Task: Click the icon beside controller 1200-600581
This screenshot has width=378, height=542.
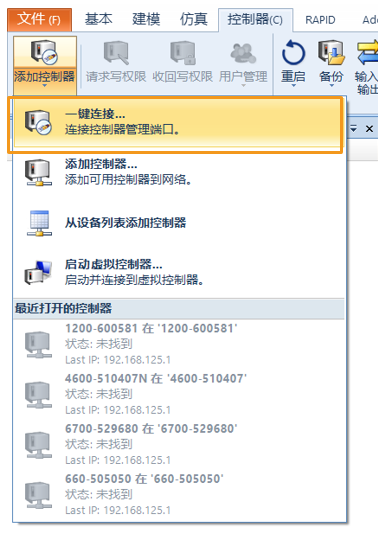Action: click(38, 345)
